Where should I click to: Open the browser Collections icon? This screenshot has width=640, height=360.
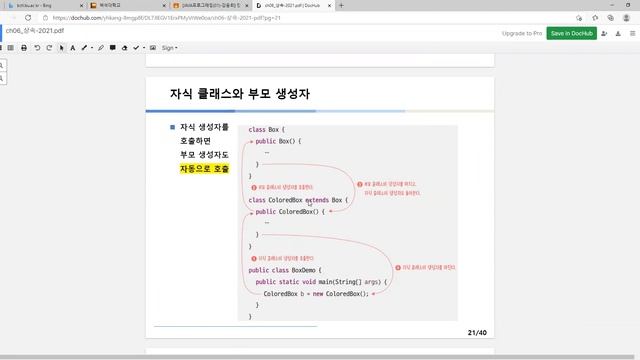click(x=610, y=18)
